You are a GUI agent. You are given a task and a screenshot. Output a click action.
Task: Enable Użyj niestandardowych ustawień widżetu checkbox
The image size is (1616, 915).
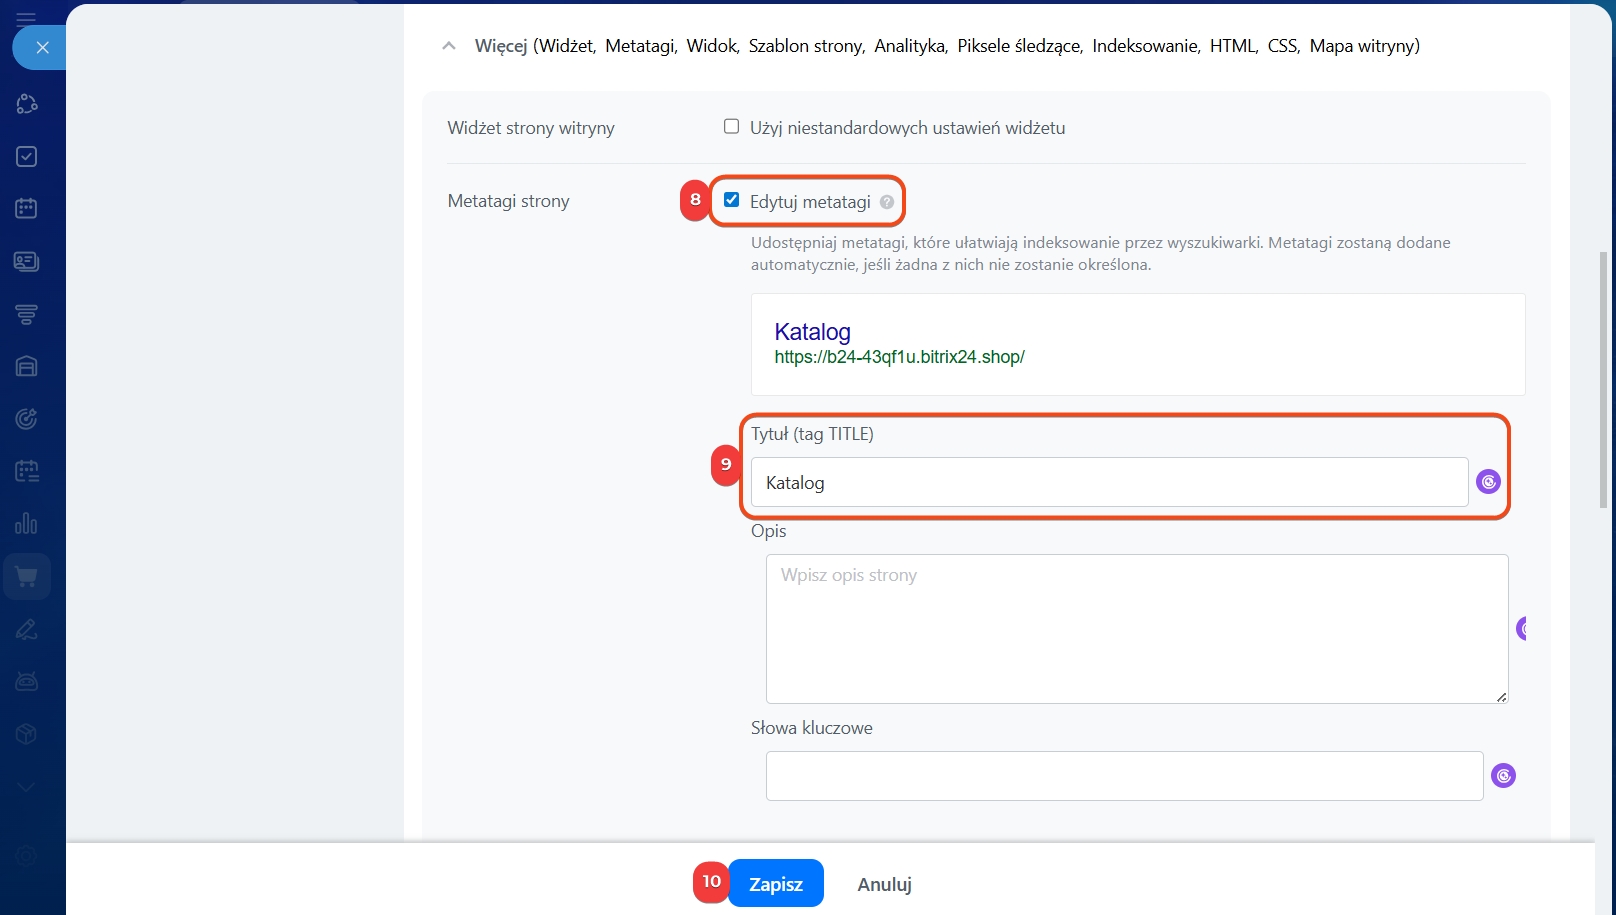point(732,127)
